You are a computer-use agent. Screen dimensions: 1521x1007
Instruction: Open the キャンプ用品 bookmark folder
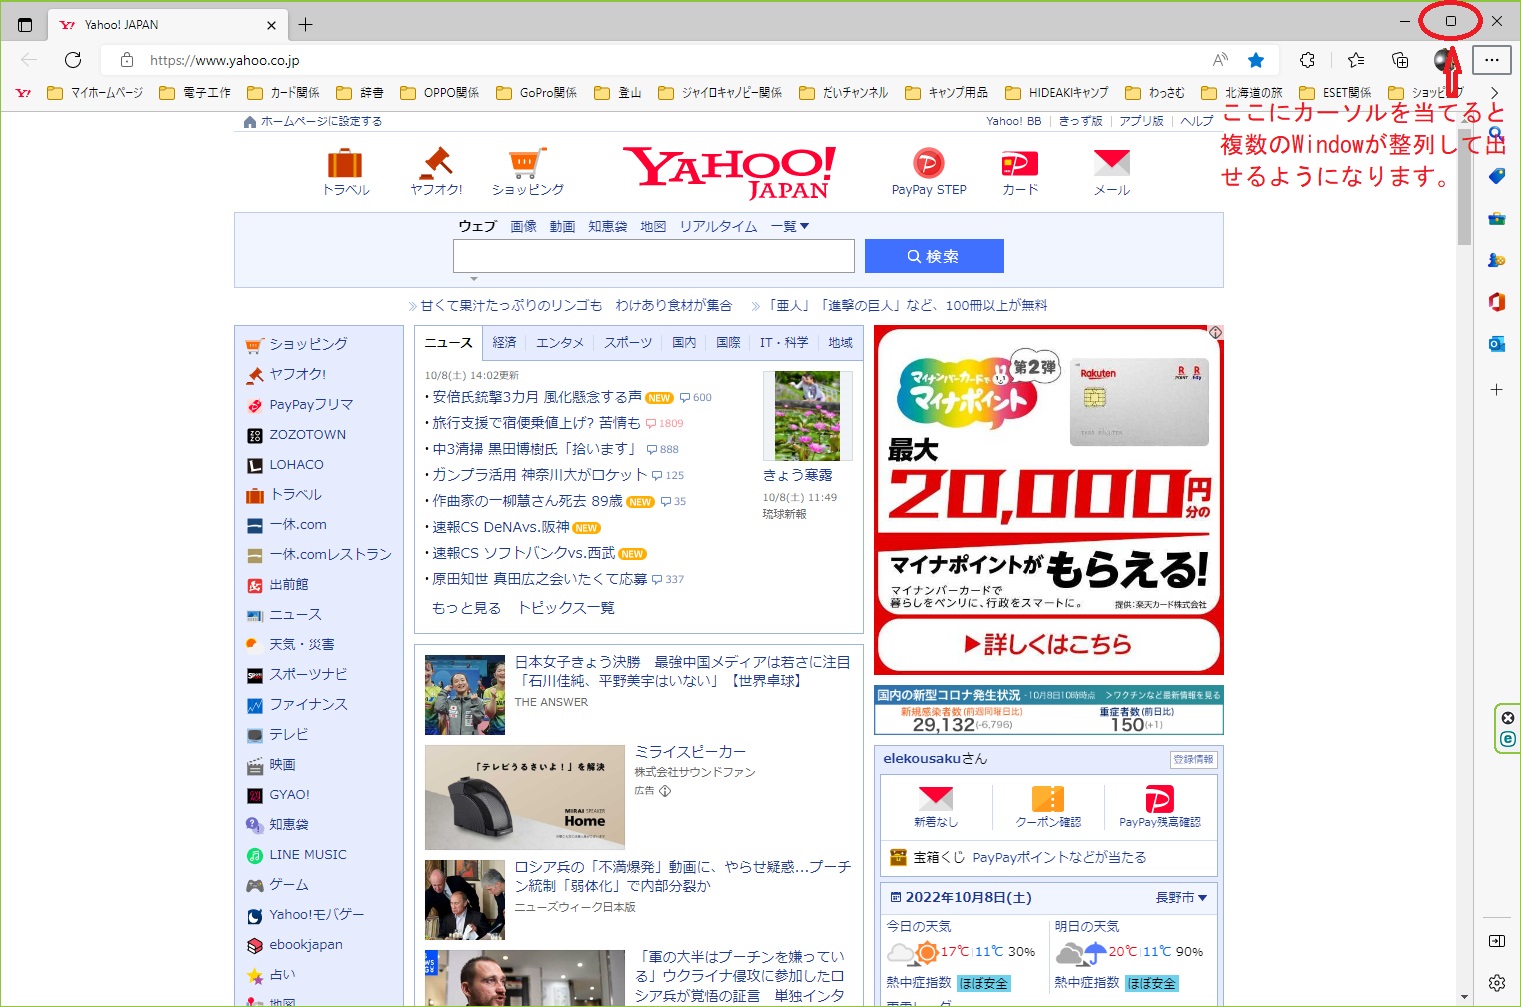946,93
